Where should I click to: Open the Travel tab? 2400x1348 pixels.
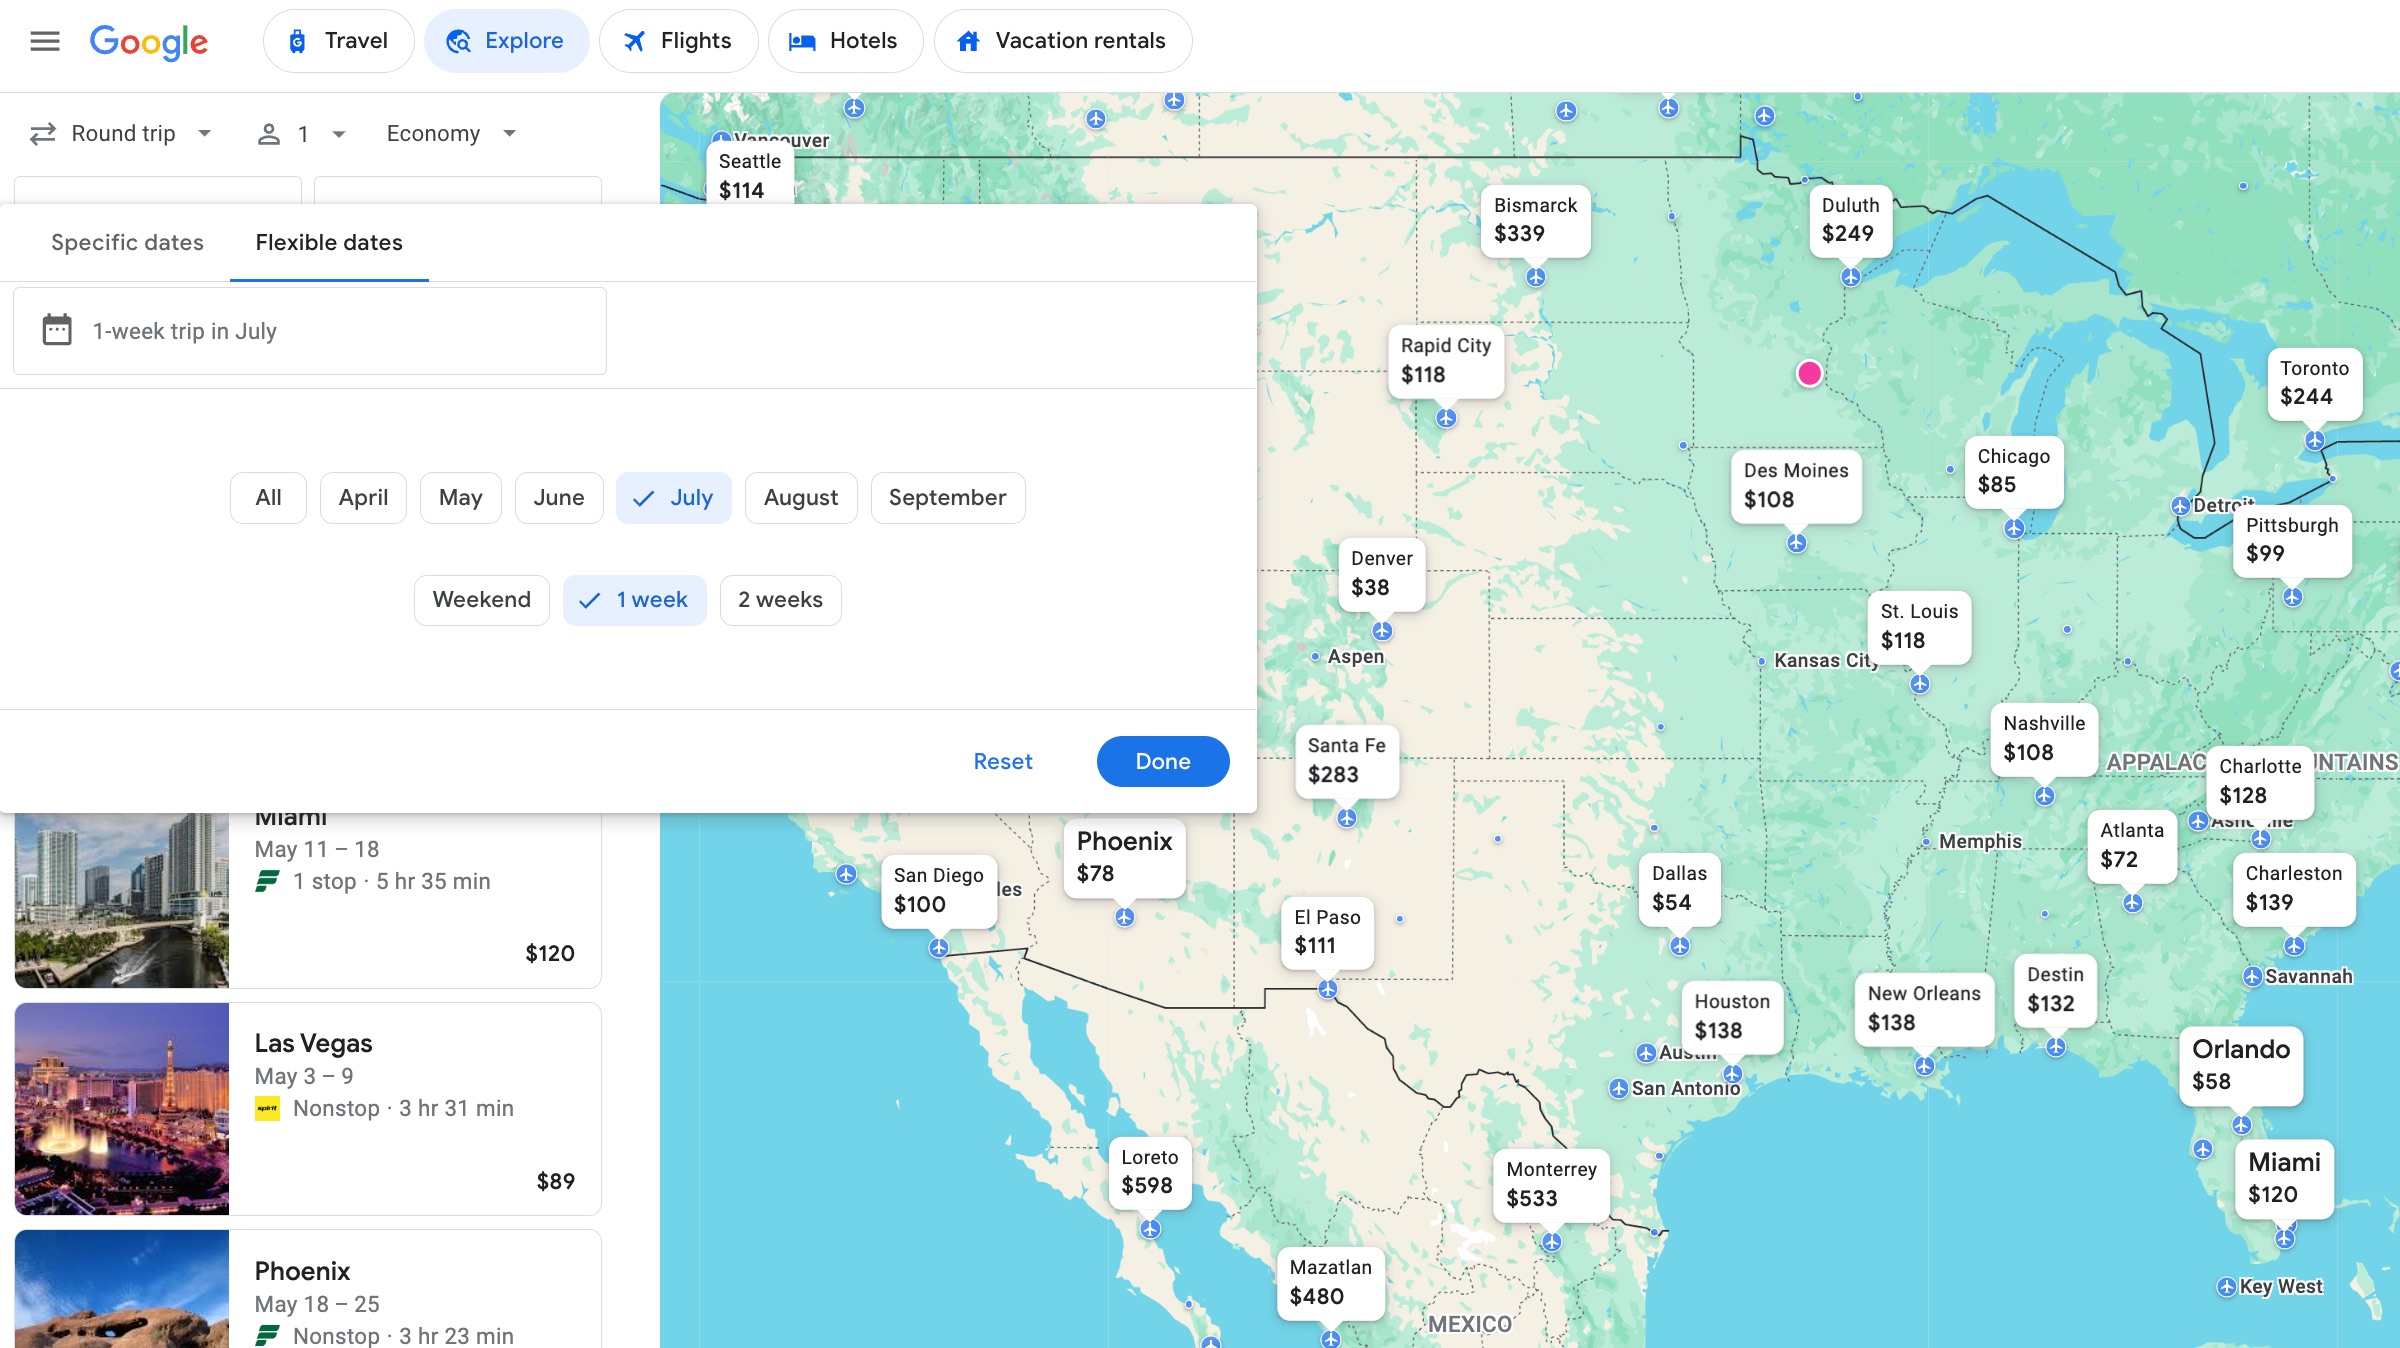click(x=338, y=41)
